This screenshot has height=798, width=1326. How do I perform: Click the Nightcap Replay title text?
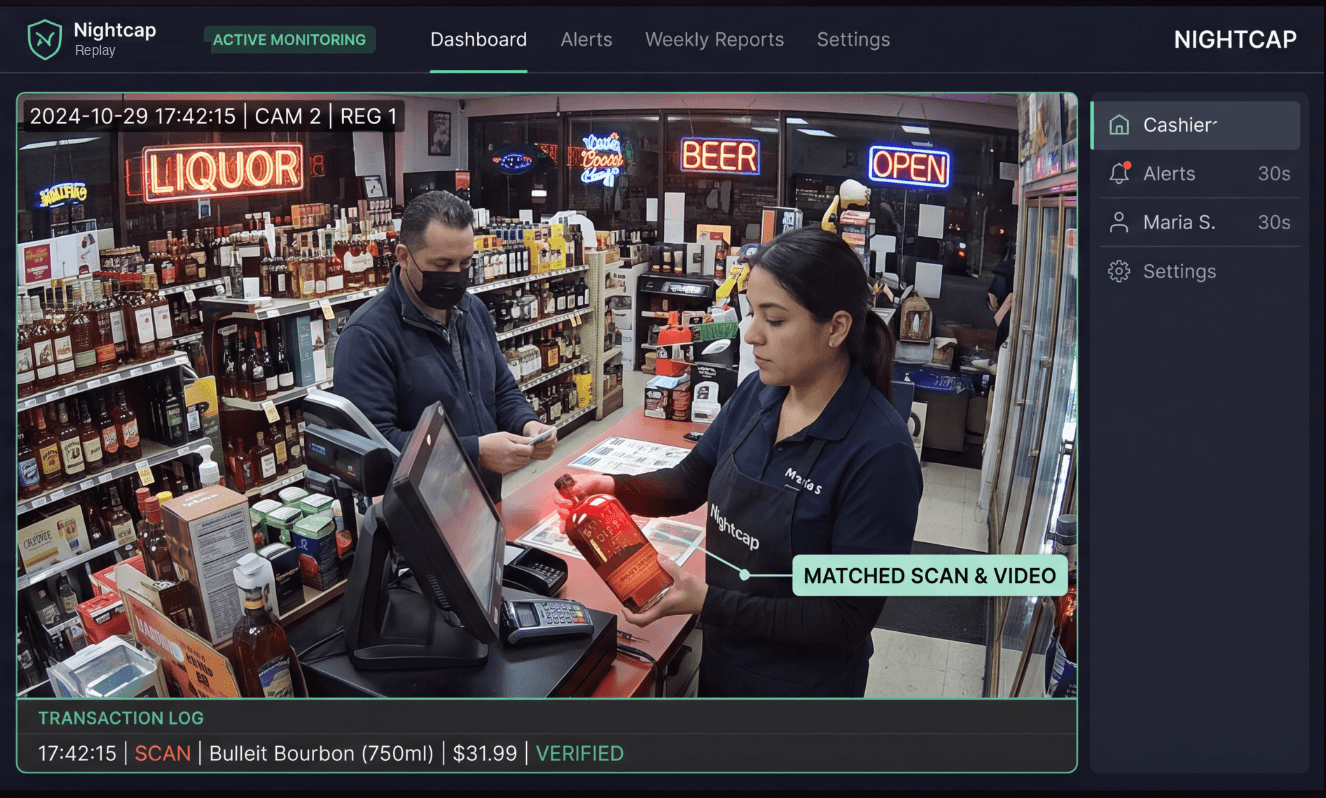pyautogui.click(x=115, y=39)
